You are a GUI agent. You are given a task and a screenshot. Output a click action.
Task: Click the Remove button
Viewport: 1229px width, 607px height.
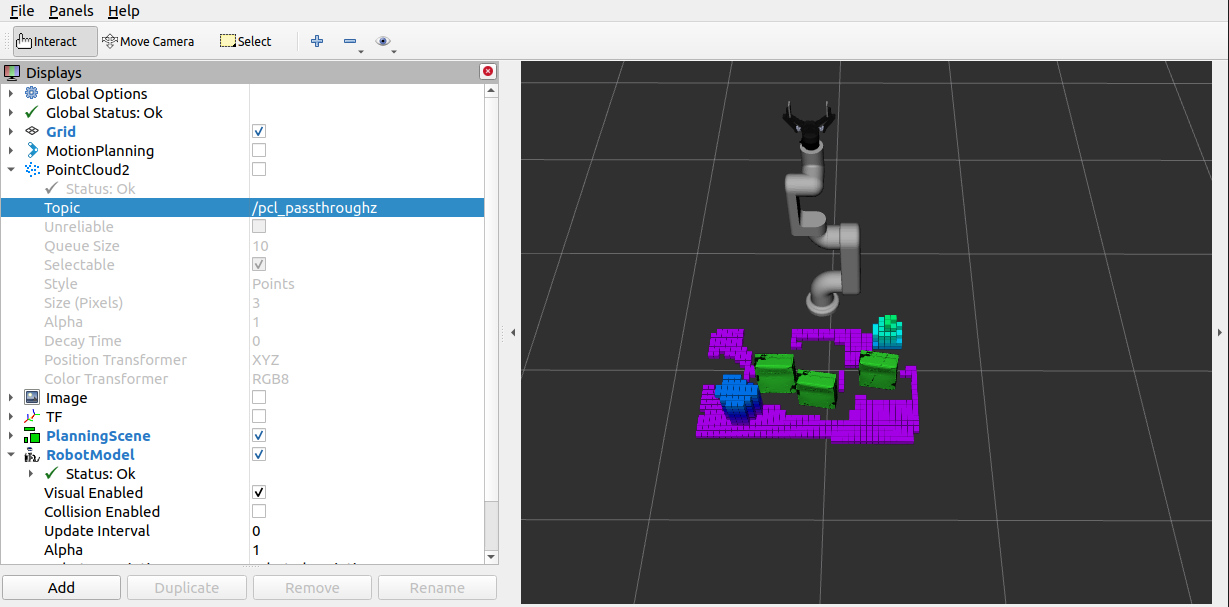click(312, 587)
